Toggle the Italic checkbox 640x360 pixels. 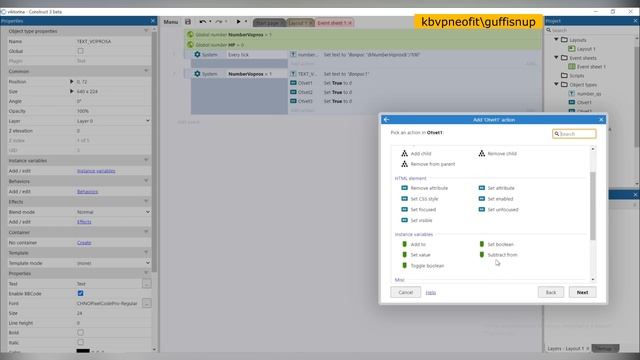click(x=80, y=342)
